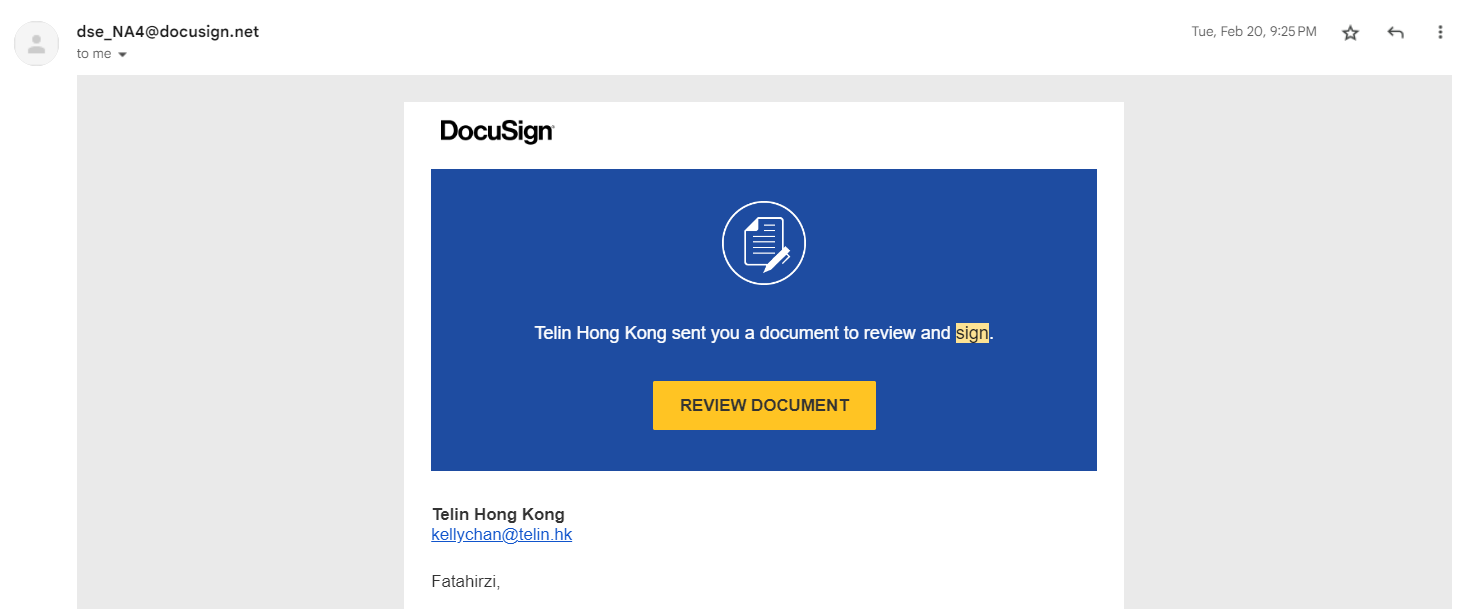Click the sender avatar icon
1462x609 pixels.
coord(37,43)
